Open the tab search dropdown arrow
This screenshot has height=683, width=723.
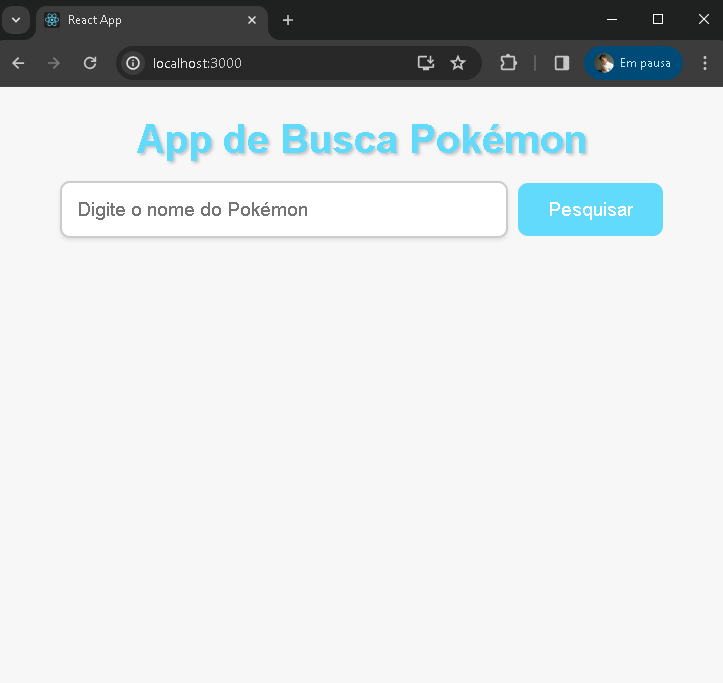click(x=16, y=20)
